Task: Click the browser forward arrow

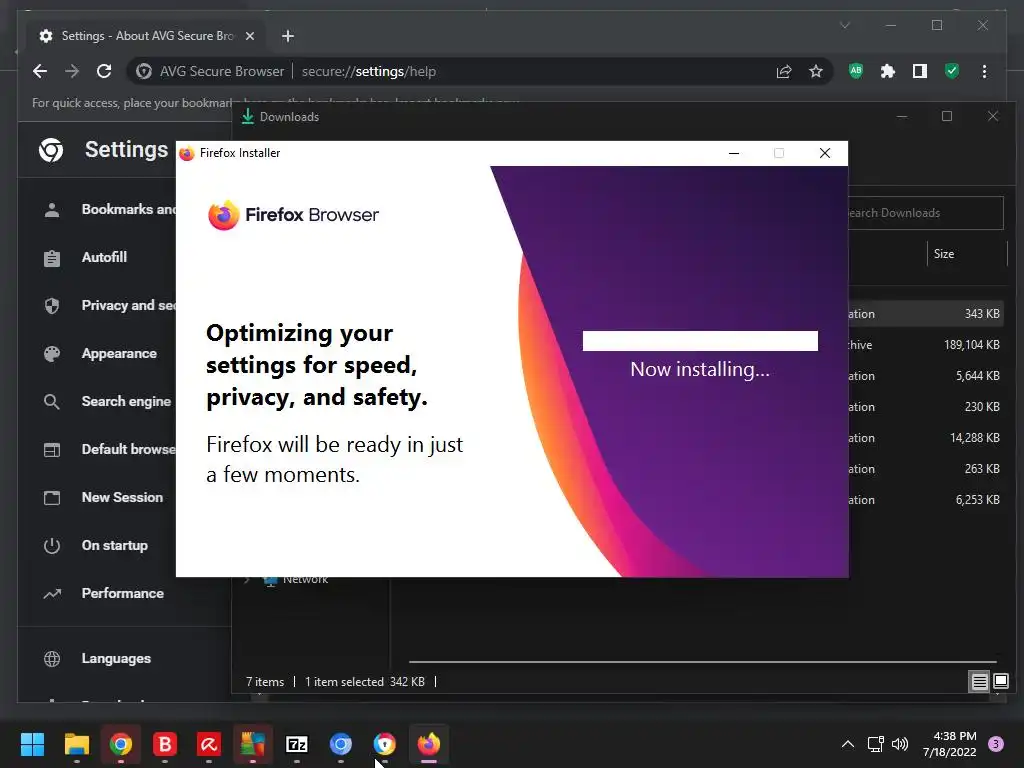Action: pyautogui.click(x=72, y=71)
